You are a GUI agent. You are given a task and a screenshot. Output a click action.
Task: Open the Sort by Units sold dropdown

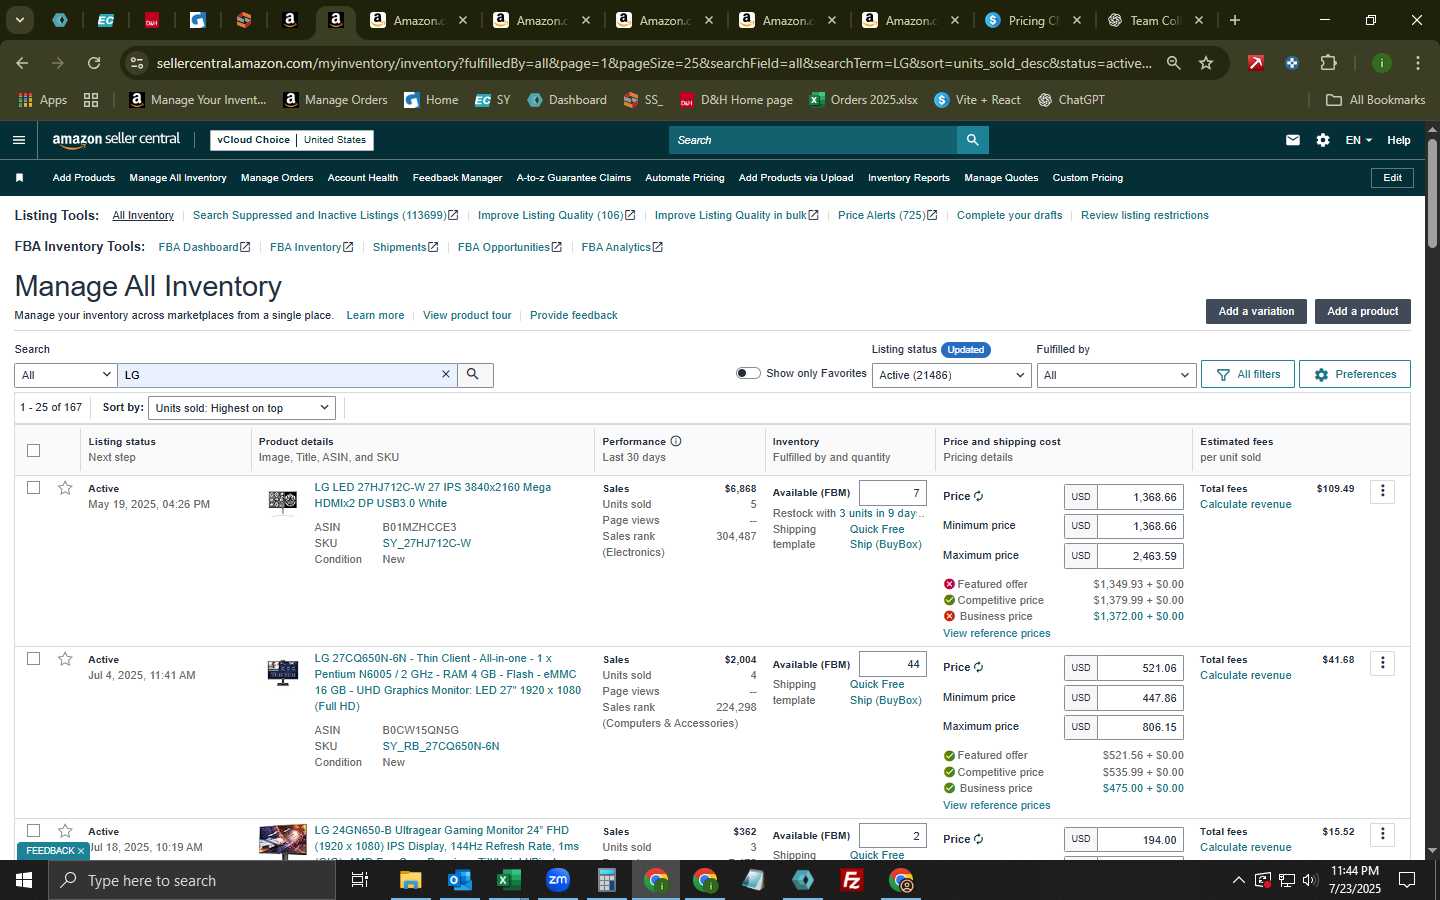click(x=241, y=408)
